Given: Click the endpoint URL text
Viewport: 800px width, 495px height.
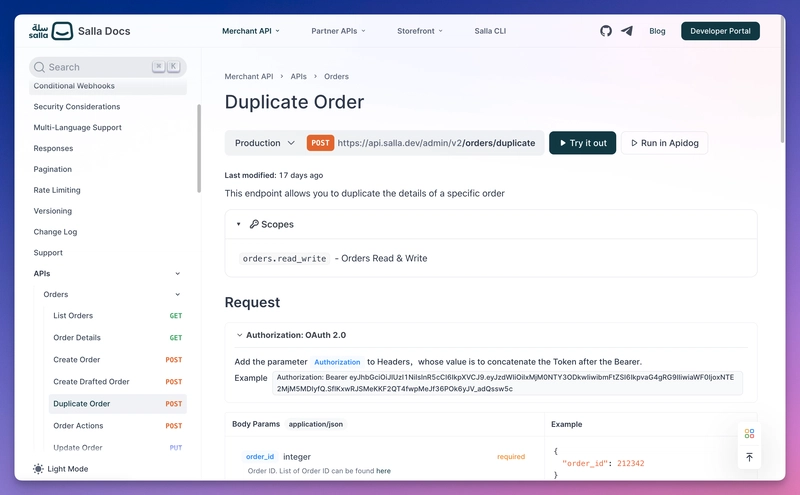Looking at the screenshot, I should [436, 143].
